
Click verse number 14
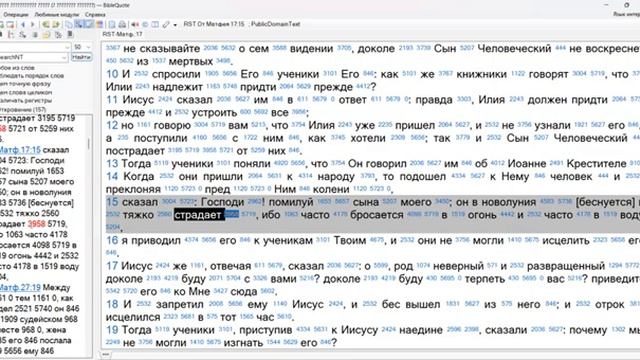coord(112,176)
